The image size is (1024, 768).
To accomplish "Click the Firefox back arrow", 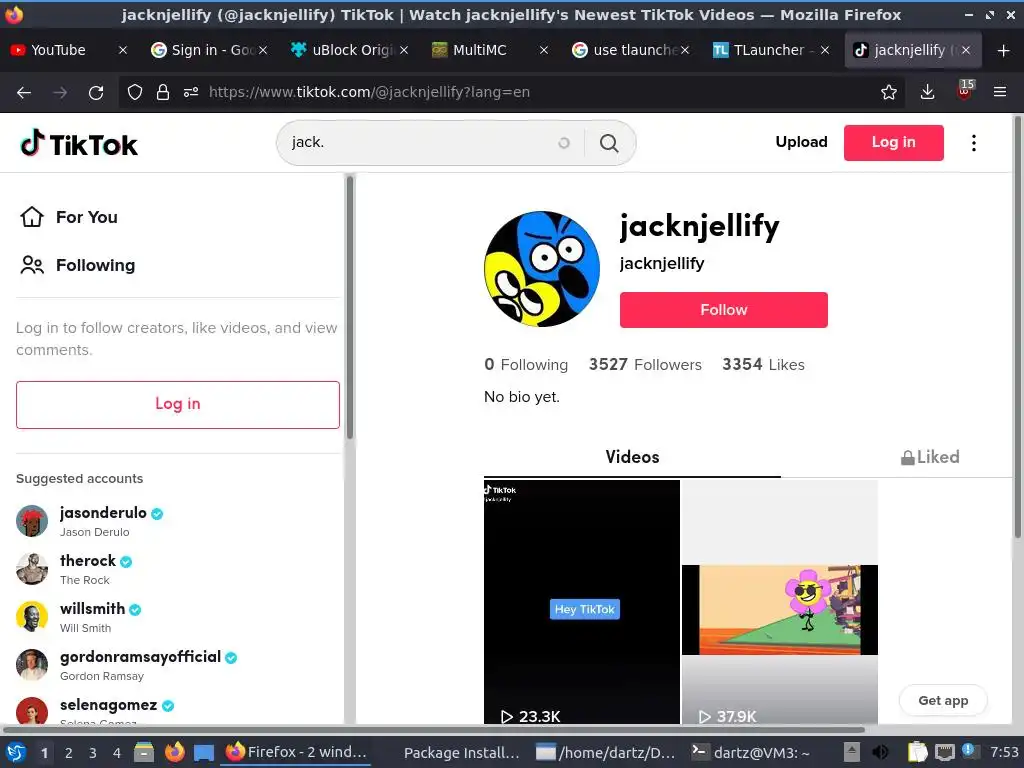I will (x=24, y=93).
